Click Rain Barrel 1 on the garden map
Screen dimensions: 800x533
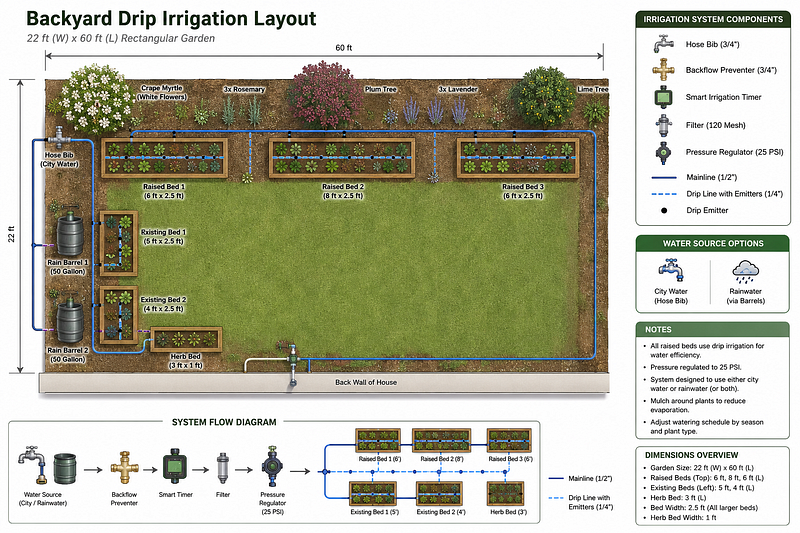click(x=69, y=233)
